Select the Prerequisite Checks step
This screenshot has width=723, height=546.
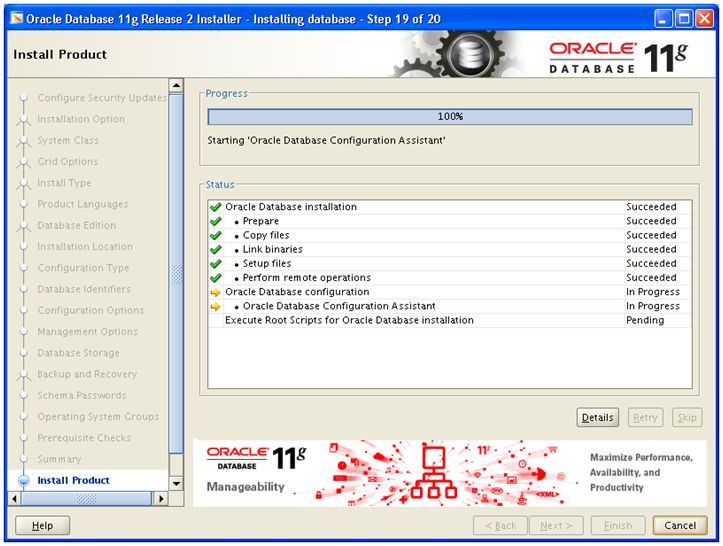click(x=84, y=438)
